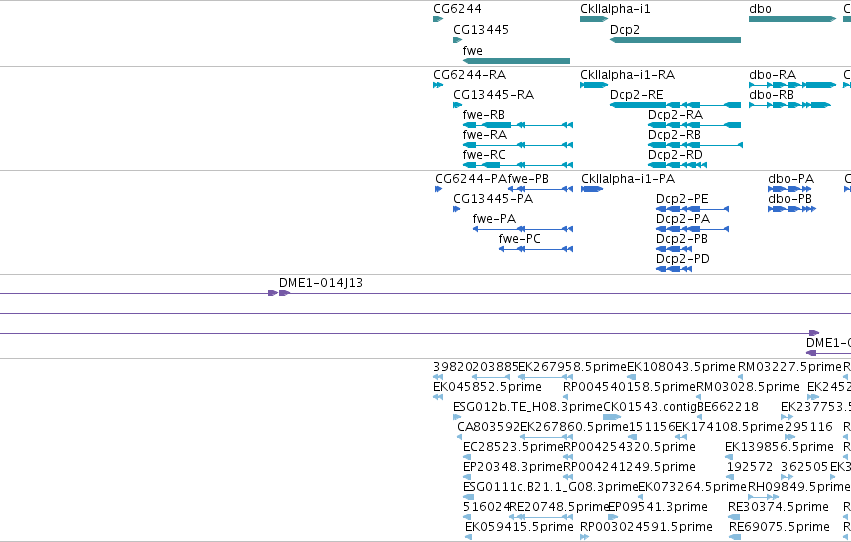Screen dimensions: 851x542
Task: Select the Dcp2-PD coding feature
Action: (674, 269)
